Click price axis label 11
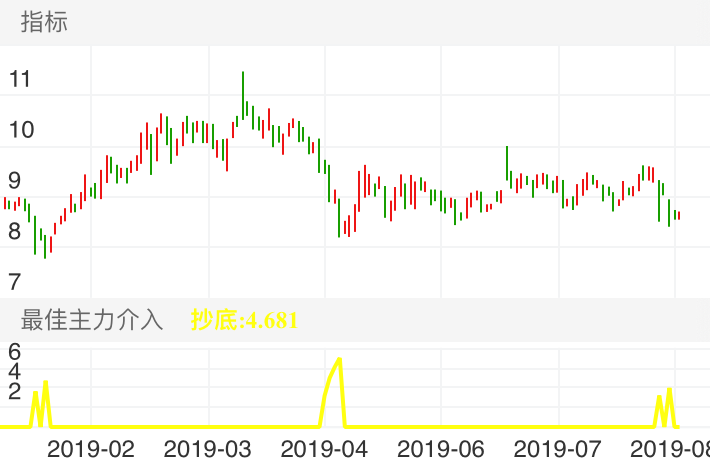Screen dimensions: 710x472 point(19,80)
